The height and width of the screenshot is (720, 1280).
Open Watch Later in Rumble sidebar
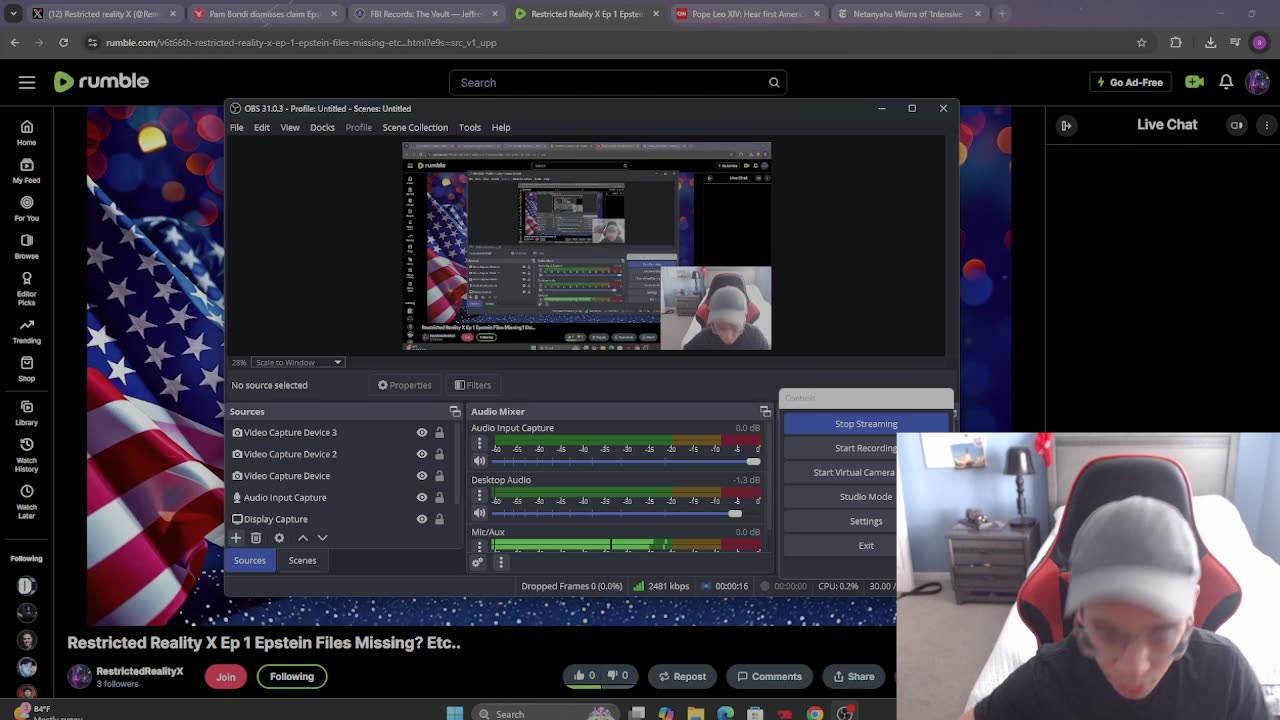(x=27, y=501)
